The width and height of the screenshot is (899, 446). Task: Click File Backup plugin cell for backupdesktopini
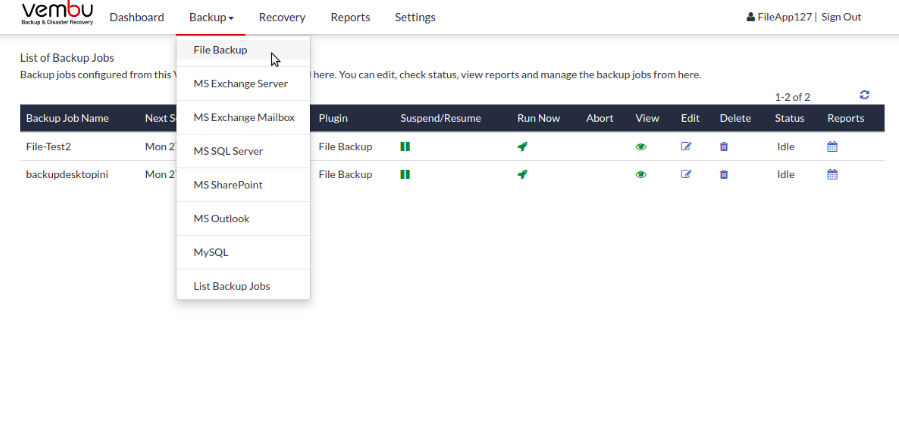pyautogui.click(x=345, y=174)
